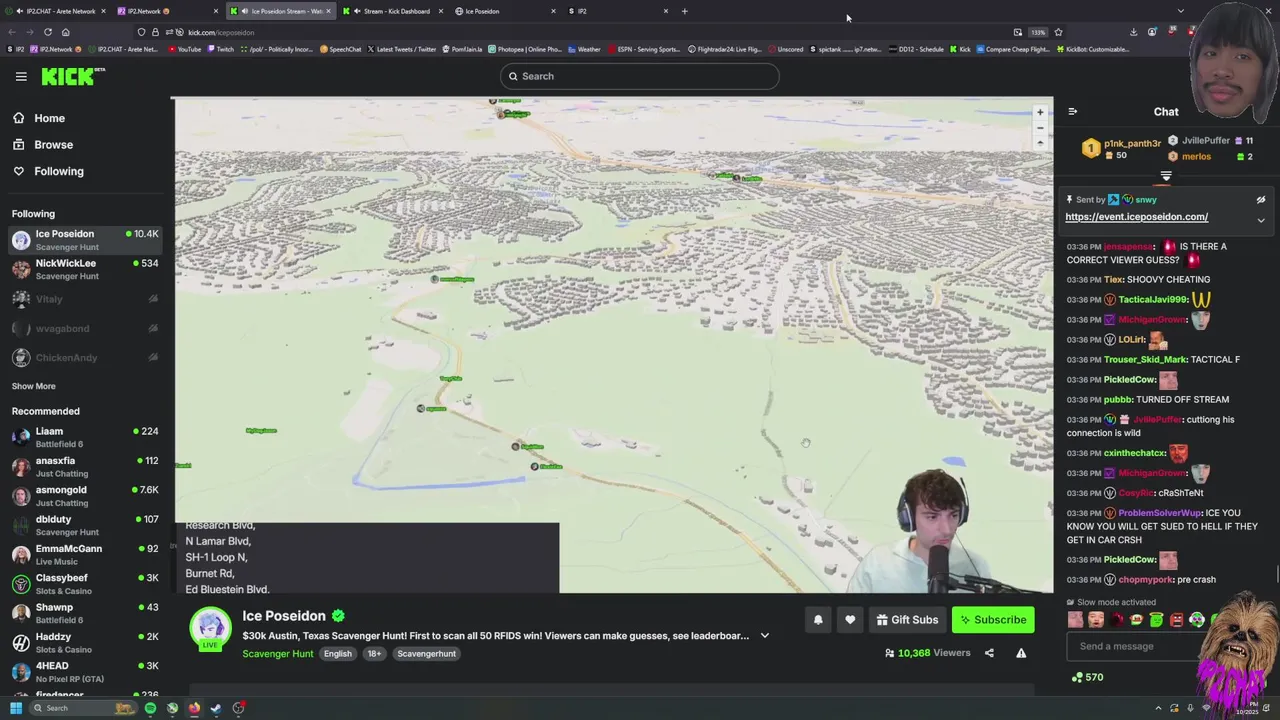The height and width of the screenshot is (720, 1280).
Task: Open recommended channel asmongold
Action: click(x=85, y=496)
